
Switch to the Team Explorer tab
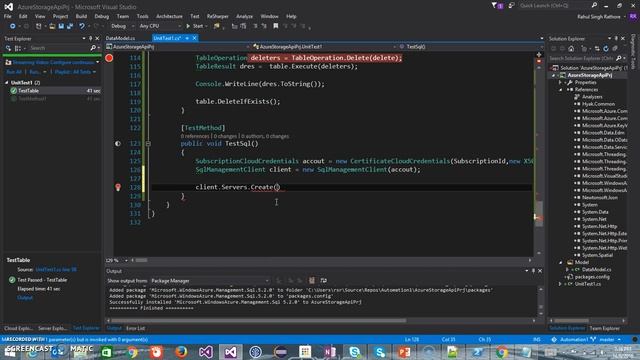[604, 328]
